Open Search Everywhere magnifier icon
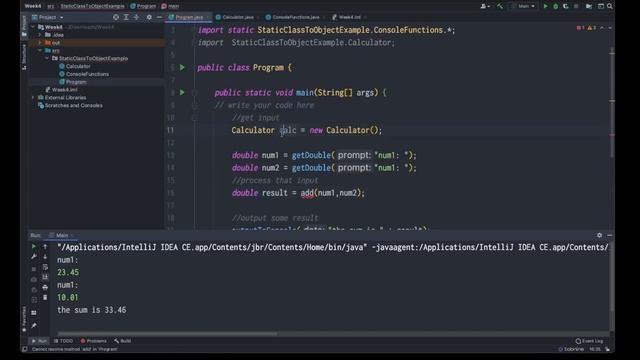The height and width of the screenshot is (360, 640). click(x=609, y=6)
